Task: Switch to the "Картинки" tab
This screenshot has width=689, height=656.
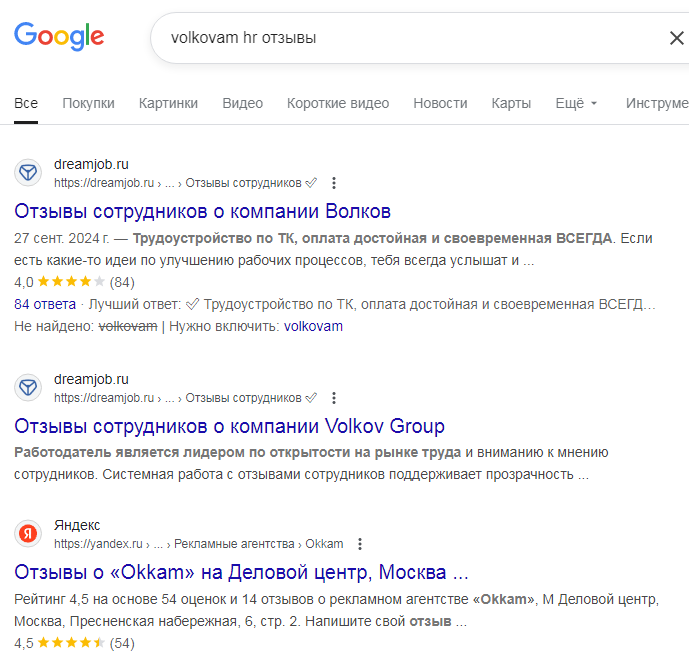Action: [168, 103]
